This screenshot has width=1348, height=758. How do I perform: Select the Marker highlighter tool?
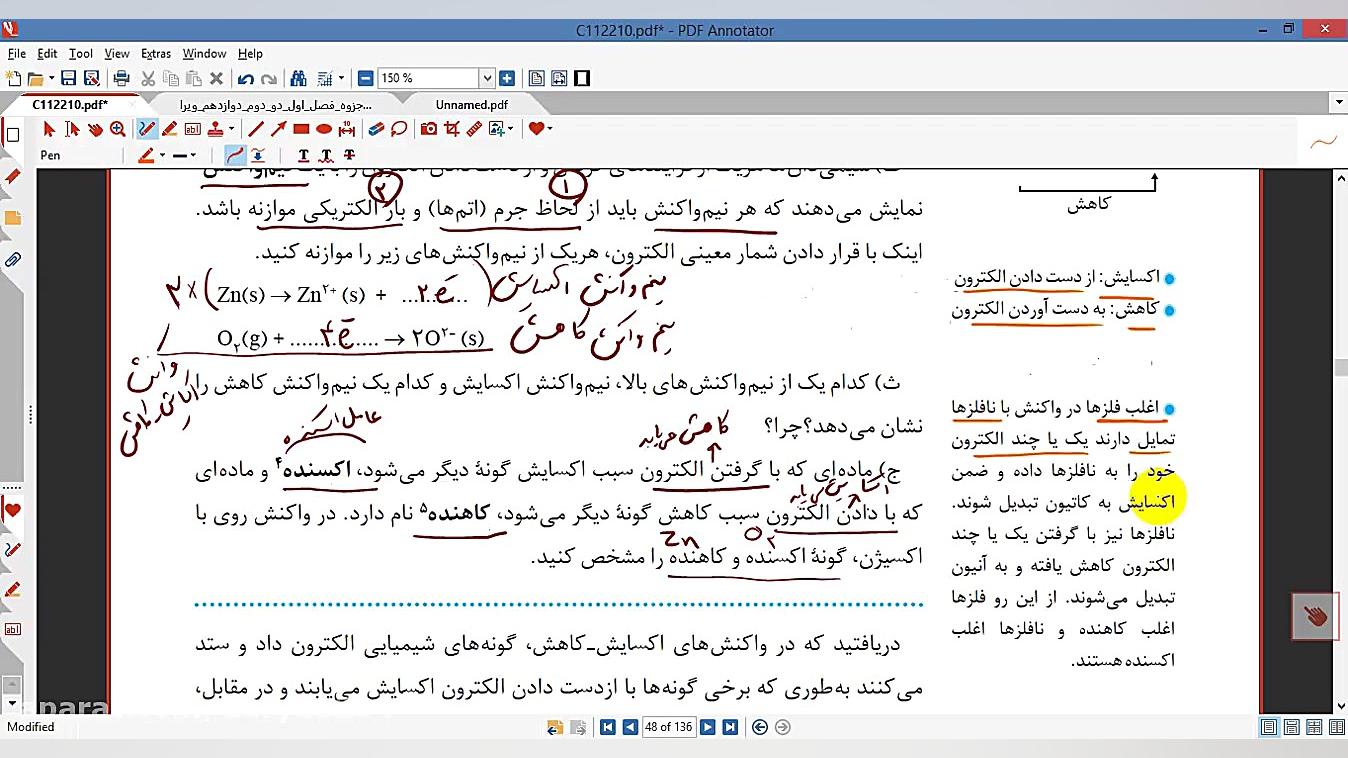coord(170,129)
